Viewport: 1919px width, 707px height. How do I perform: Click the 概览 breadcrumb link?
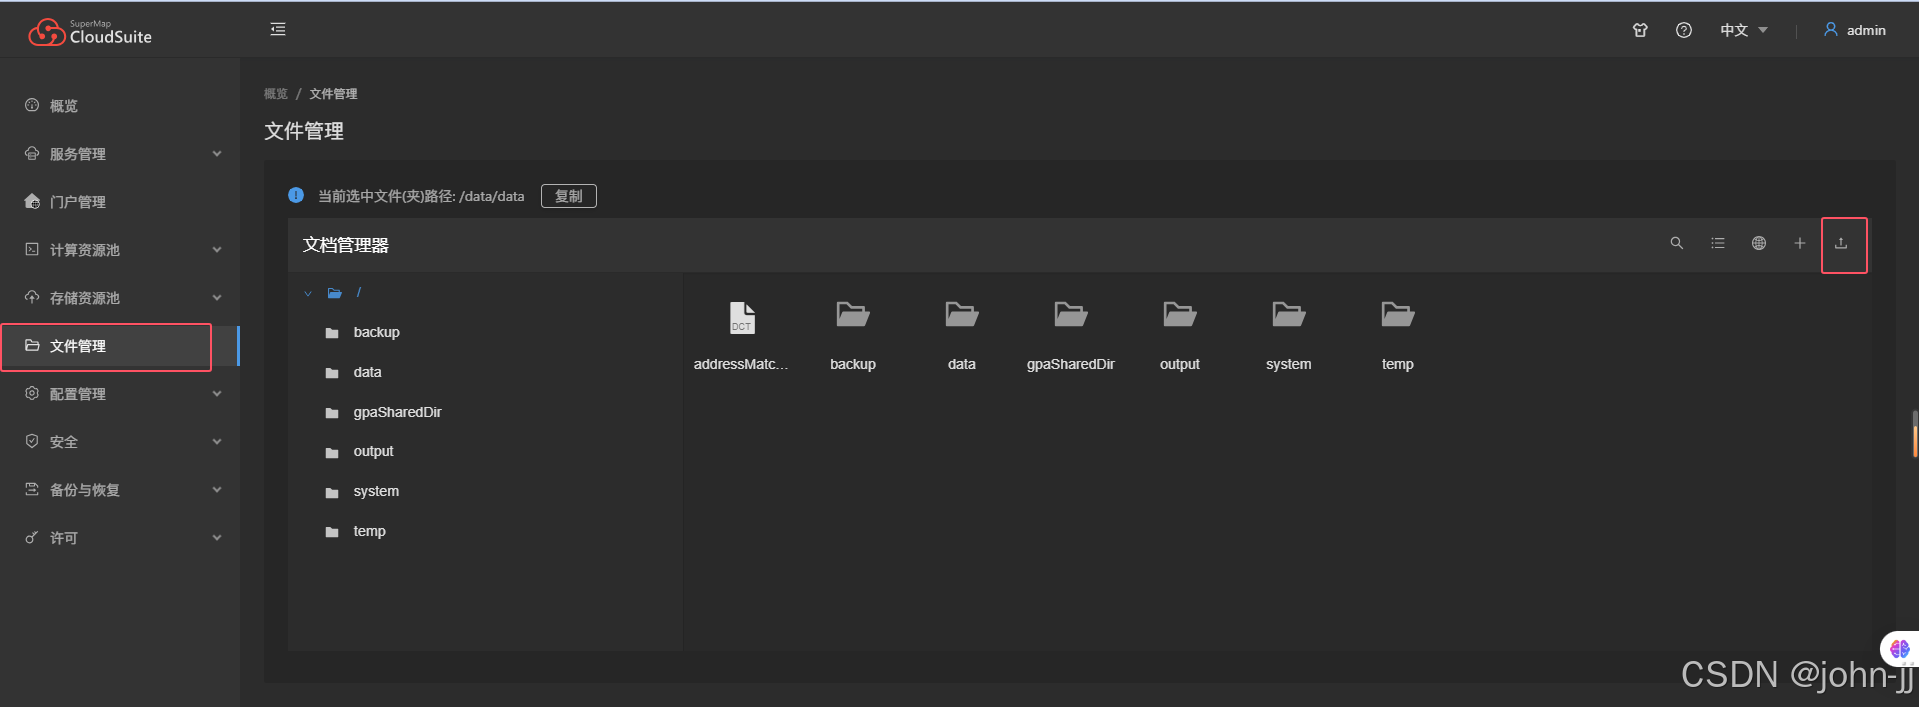click(276, 94)
